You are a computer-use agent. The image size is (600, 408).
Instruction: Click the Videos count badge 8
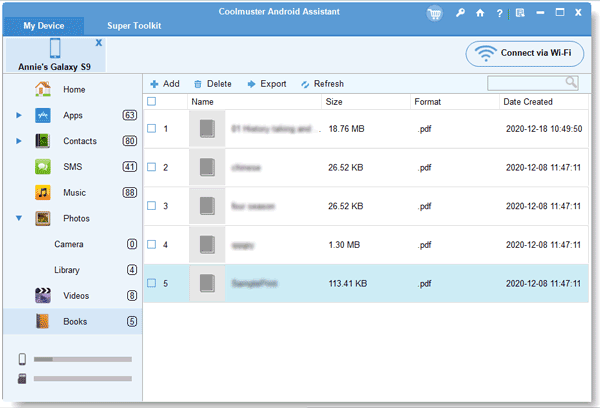(132, 295)
